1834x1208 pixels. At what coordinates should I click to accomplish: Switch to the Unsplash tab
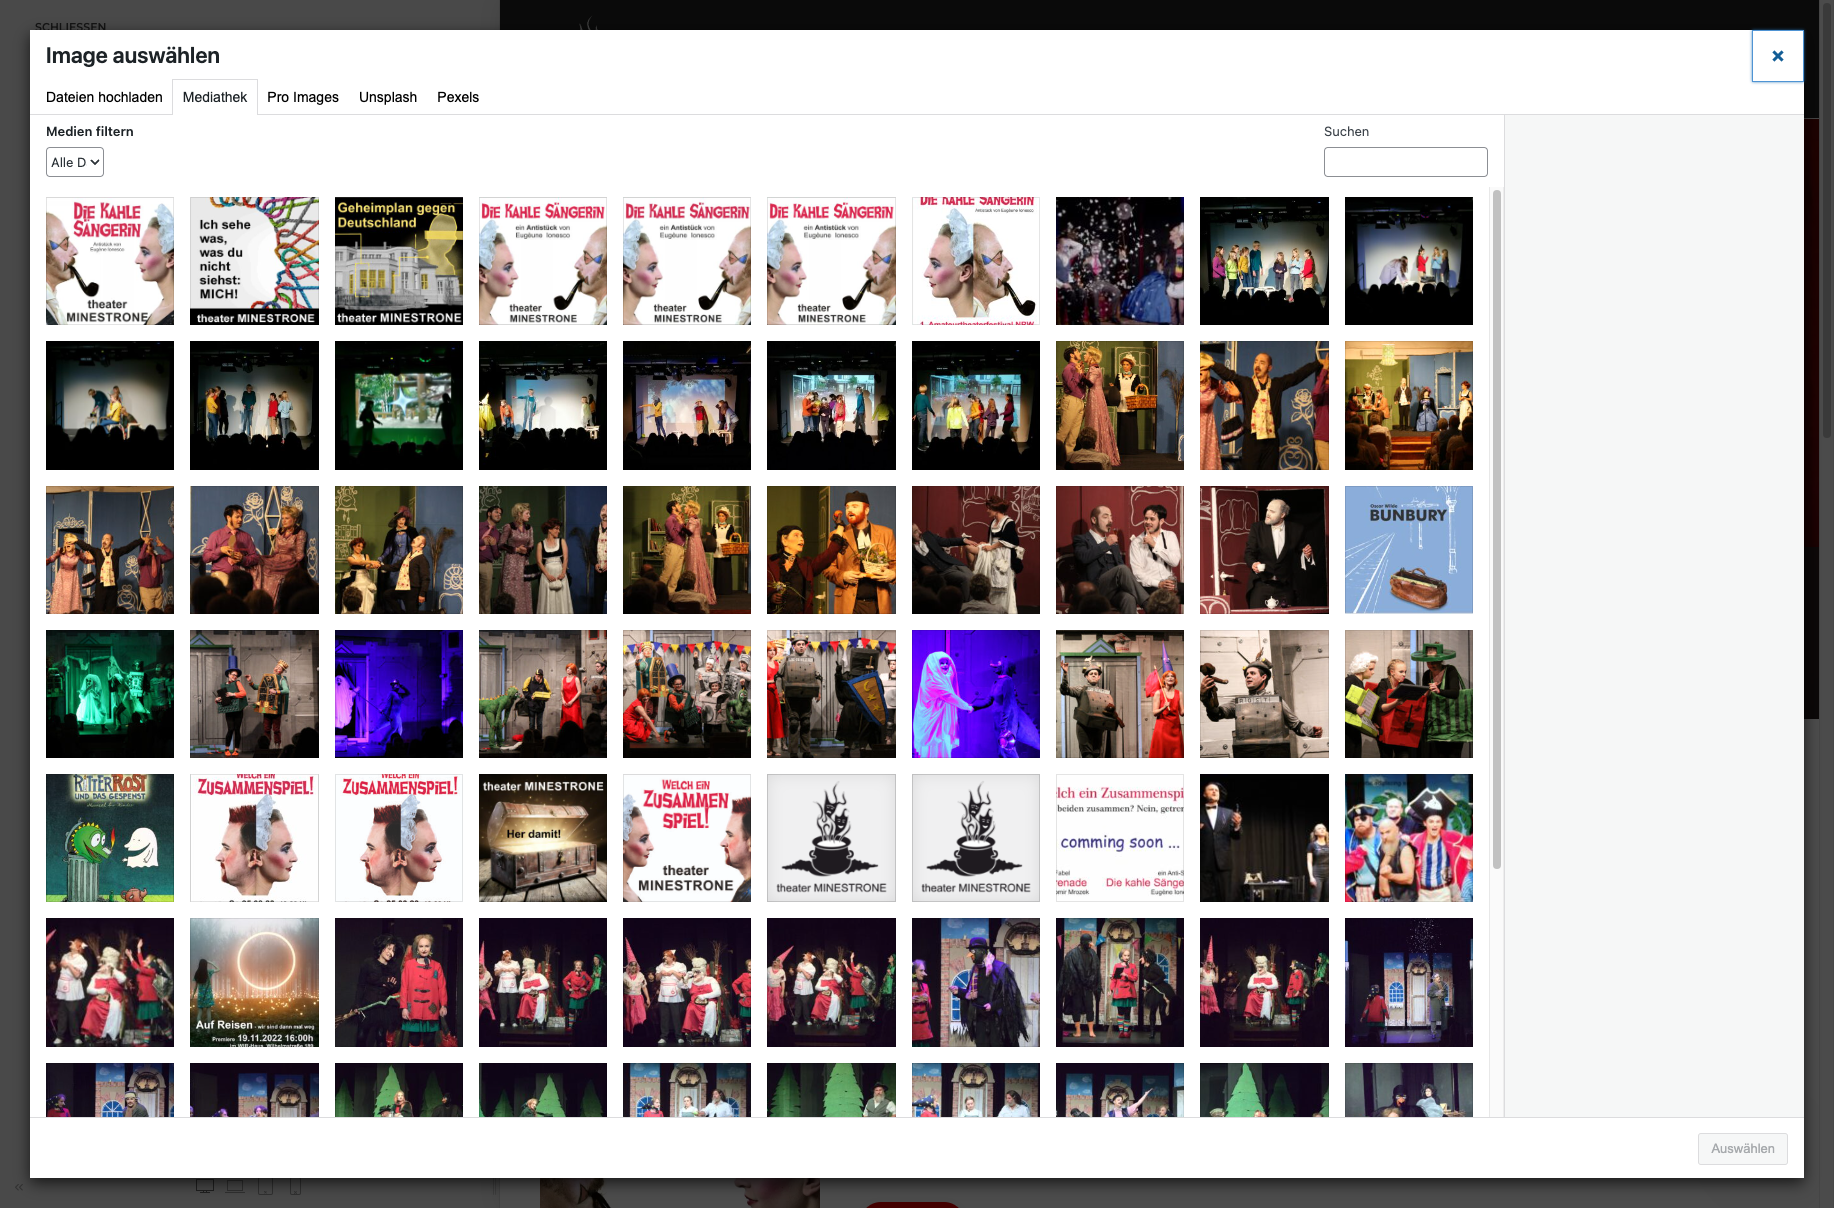(387, 97)
